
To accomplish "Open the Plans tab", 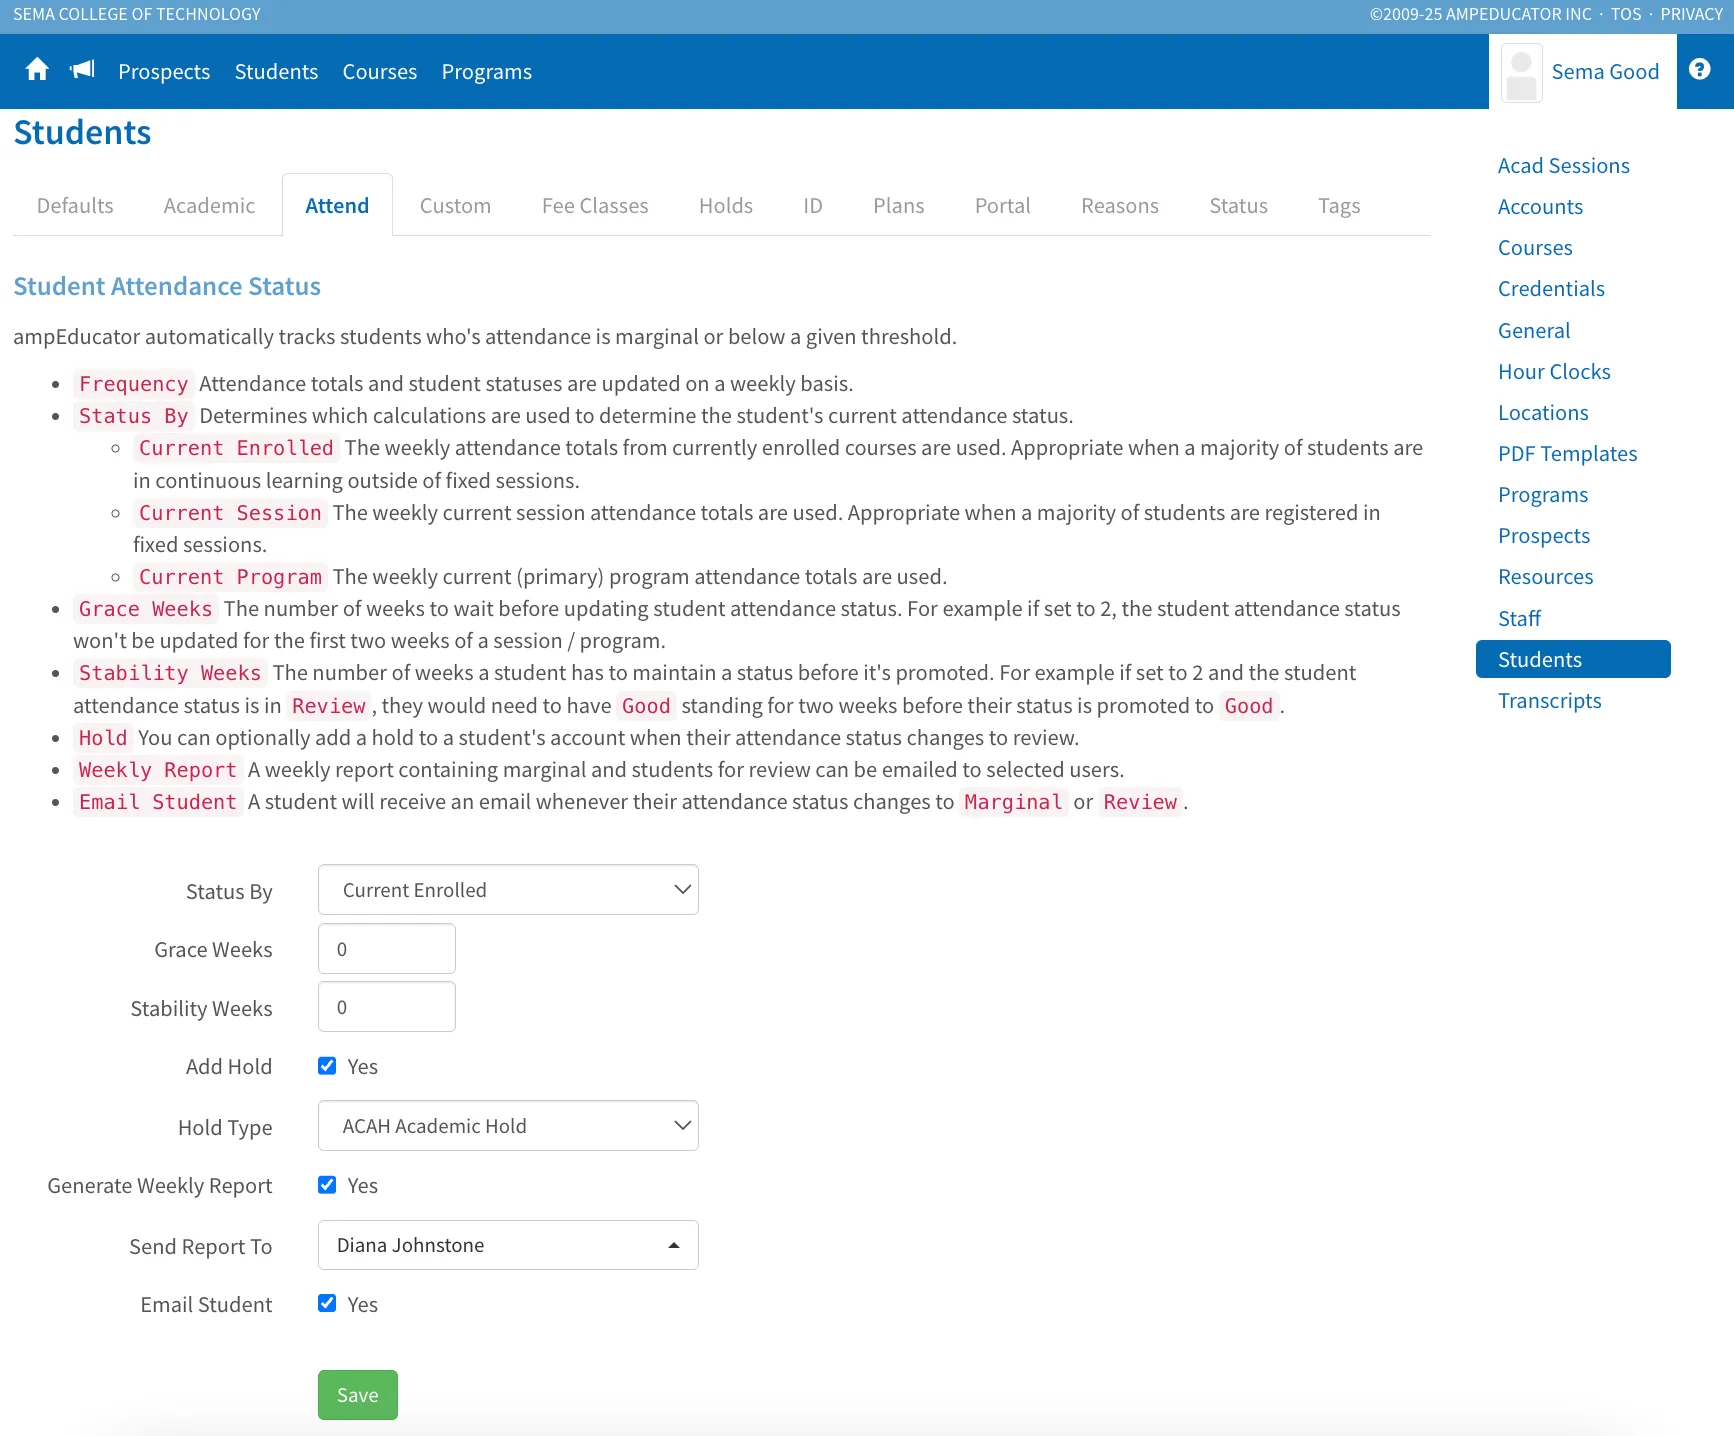I will click(x=899, y=206).
